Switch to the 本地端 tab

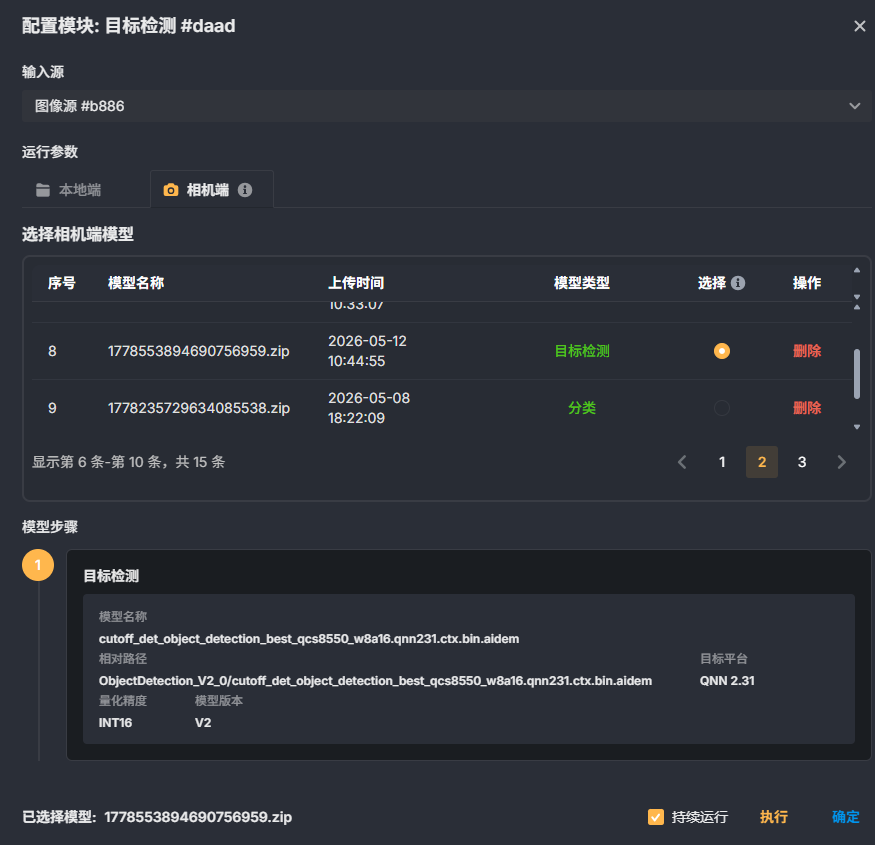[69, 190]
